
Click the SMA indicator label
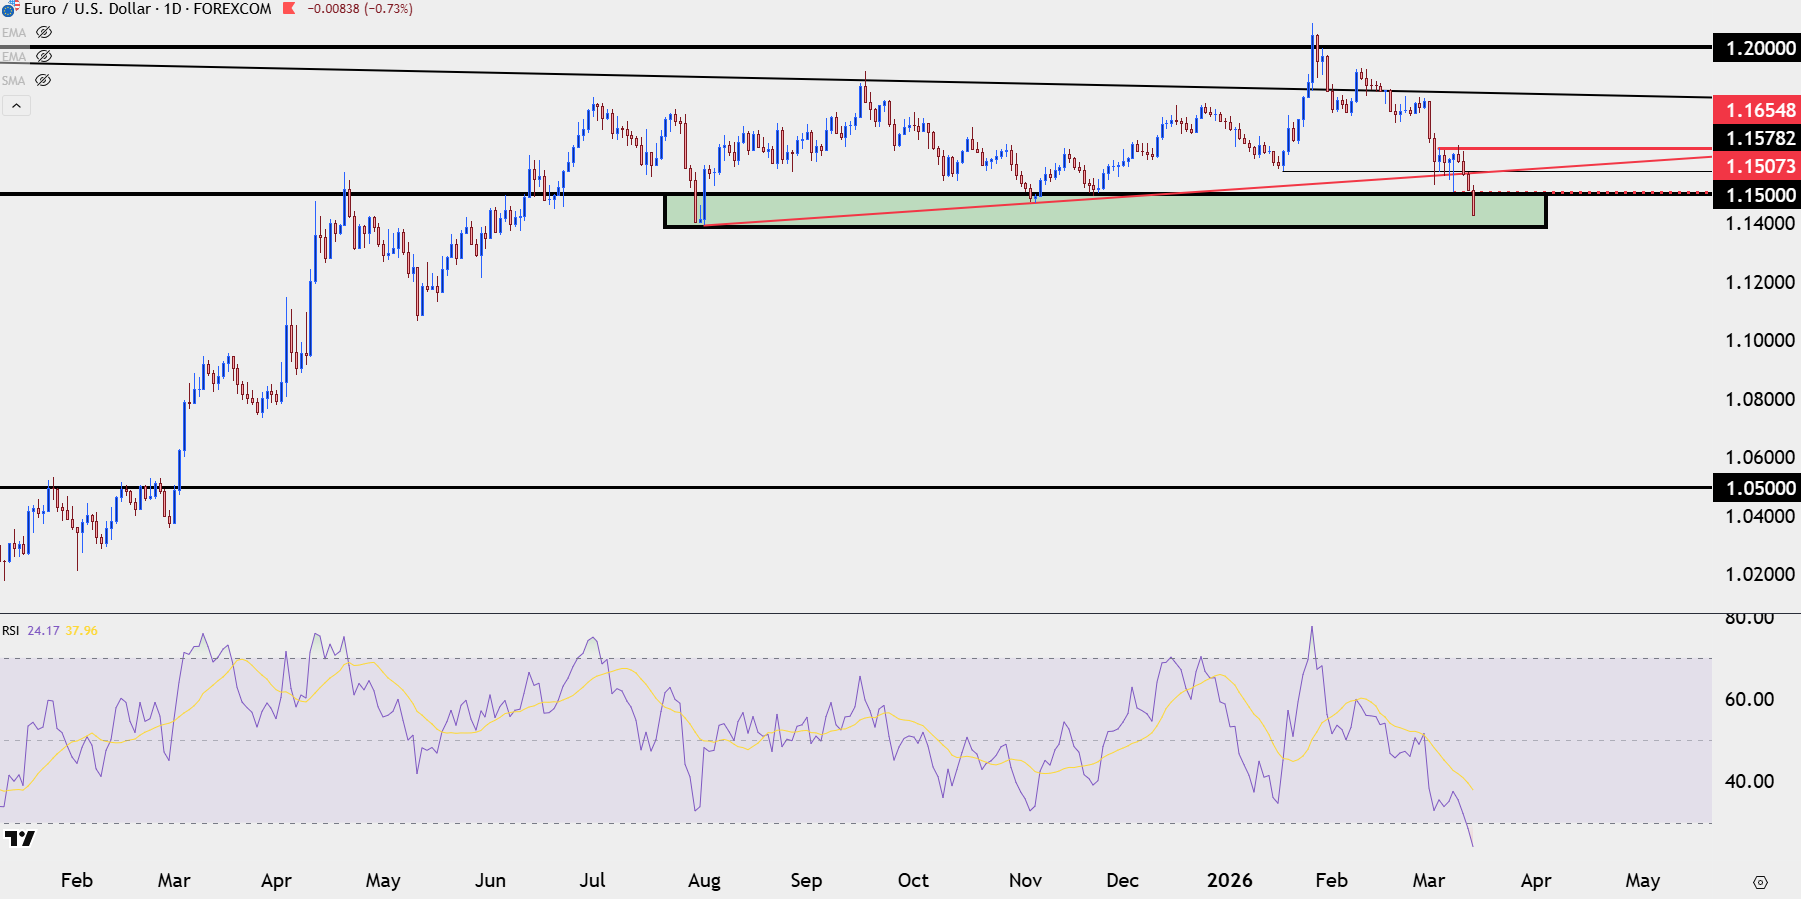pyautogui.click(x=14, y=80)
